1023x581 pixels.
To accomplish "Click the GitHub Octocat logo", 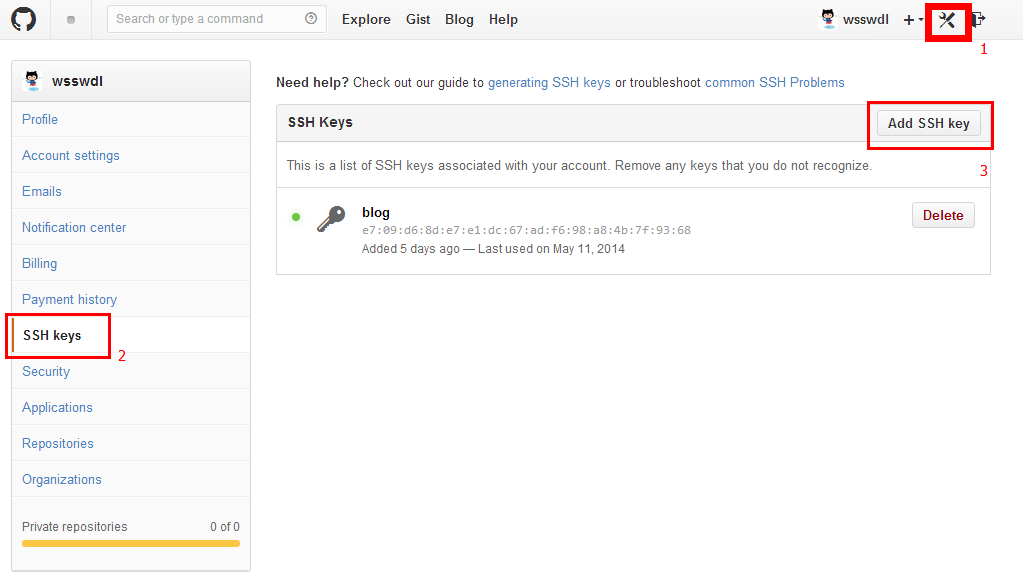I will (x=23, y=19).
